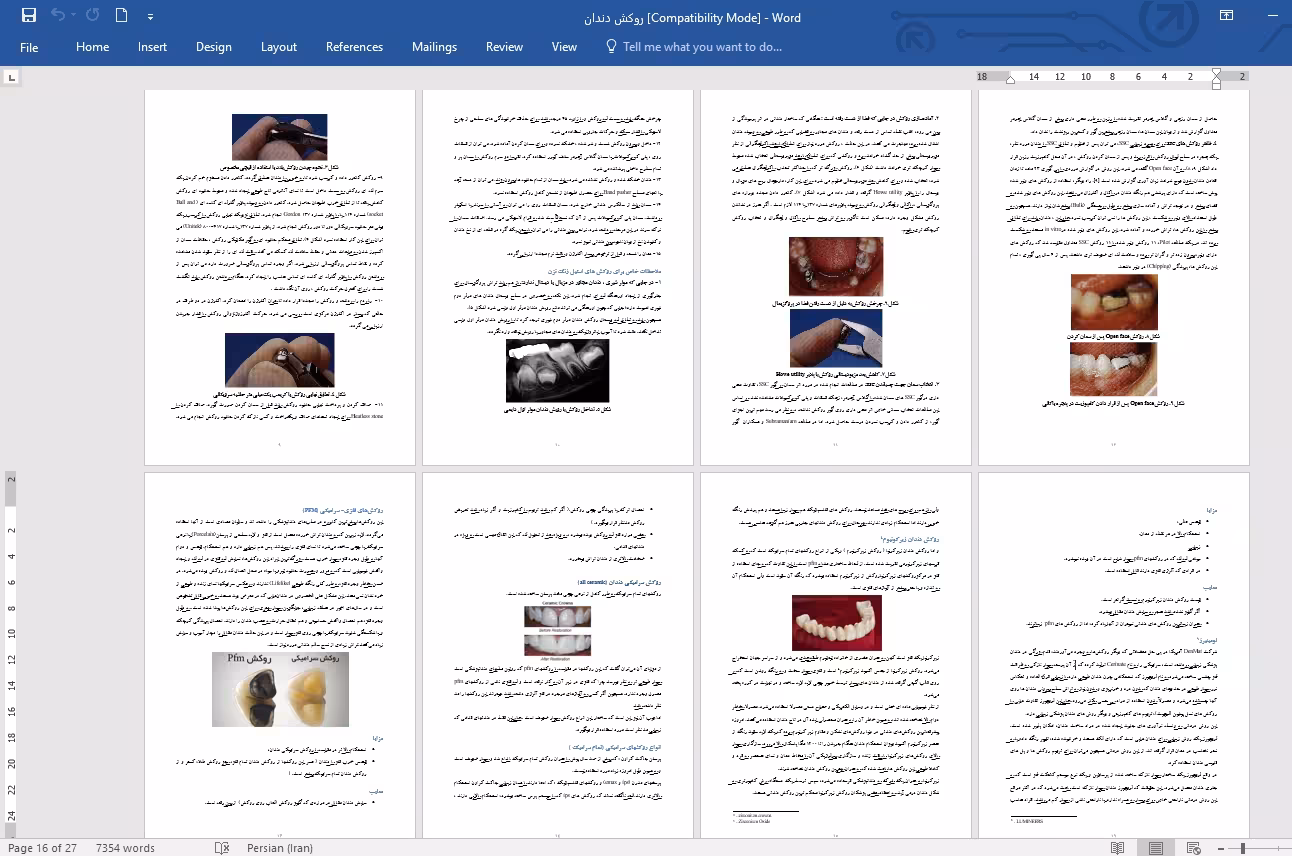Expand Customize Quick Access Toolbar menu
Image resolution: width=1292 pixels, height=856 pixels.
click(150, 17)
